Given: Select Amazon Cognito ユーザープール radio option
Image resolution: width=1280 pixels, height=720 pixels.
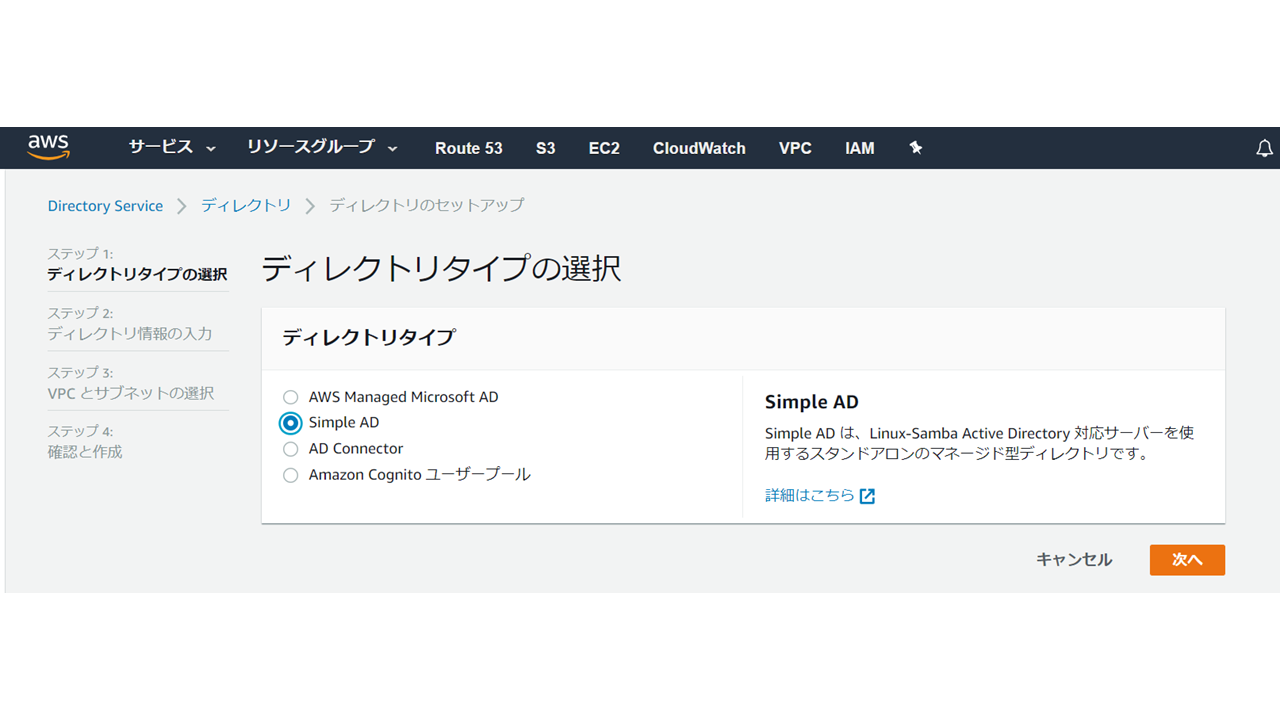Looking at the screenshot, I should click(290, 475).
